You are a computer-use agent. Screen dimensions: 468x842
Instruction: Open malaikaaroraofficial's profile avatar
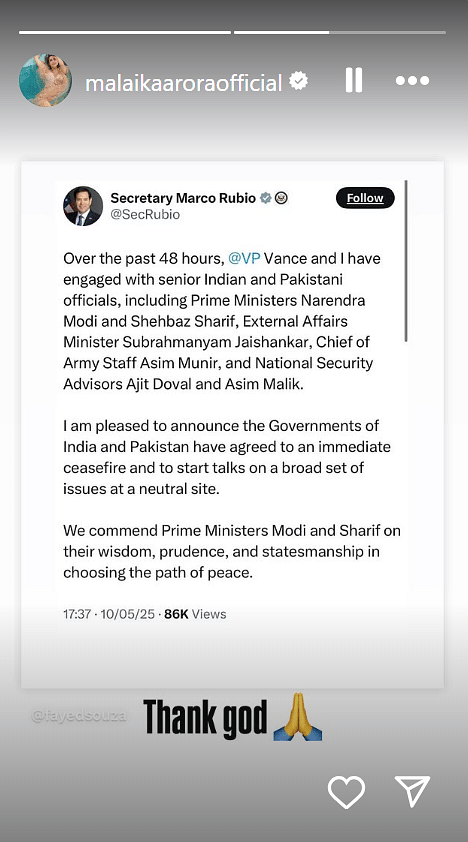coord(45,80)
